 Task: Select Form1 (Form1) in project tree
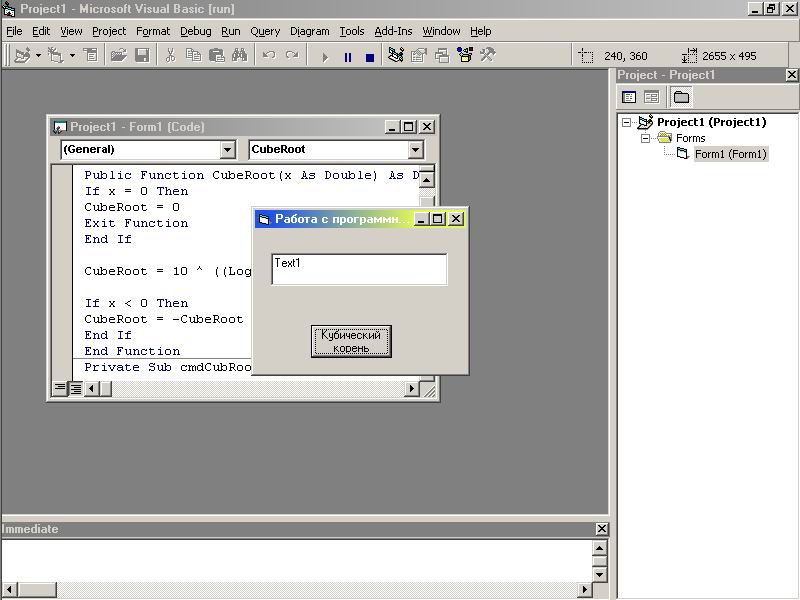731,154
